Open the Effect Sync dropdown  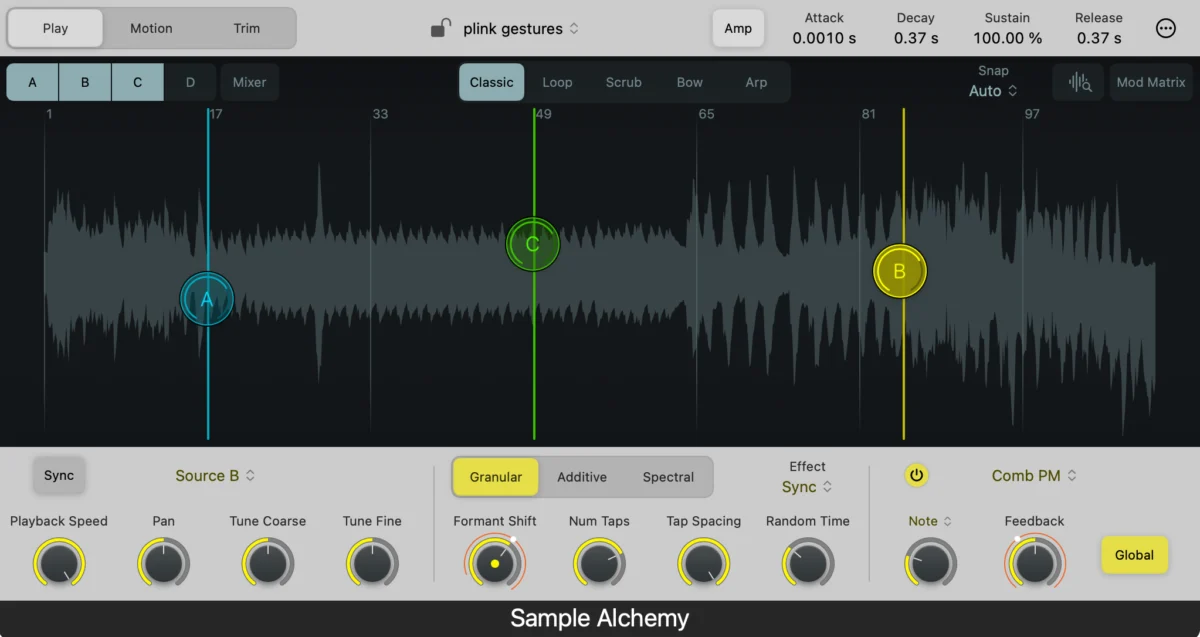806,487
